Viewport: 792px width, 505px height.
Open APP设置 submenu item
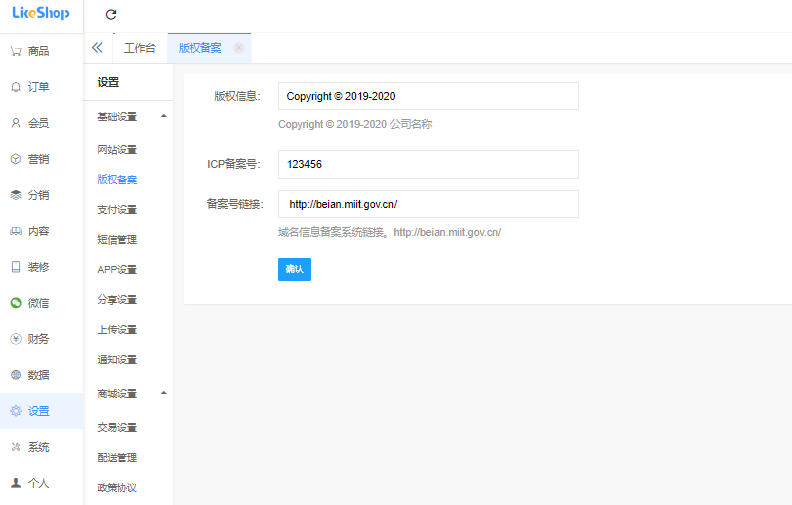pyautogui.click(x=117, y=270)
